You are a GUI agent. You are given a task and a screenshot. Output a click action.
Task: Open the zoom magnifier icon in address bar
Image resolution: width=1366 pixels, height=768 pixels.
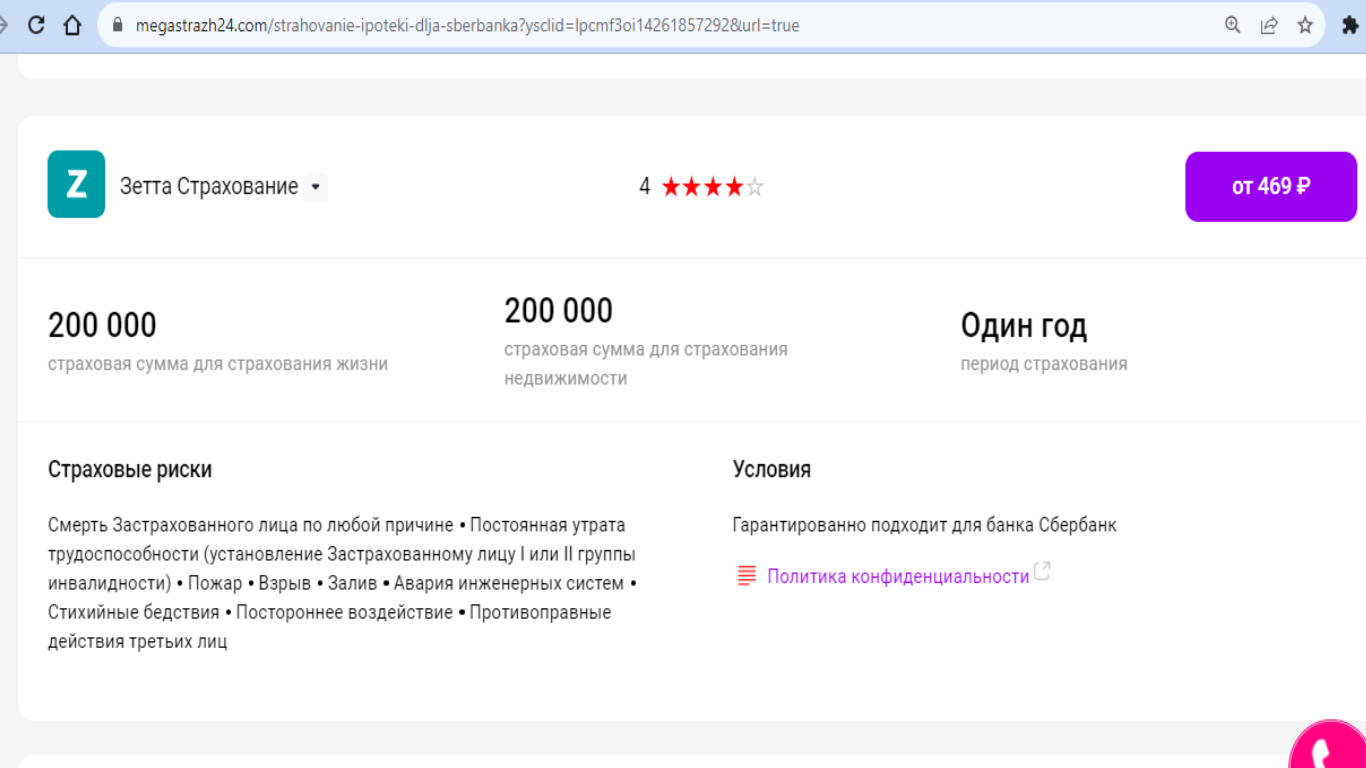click(1233, 26)
